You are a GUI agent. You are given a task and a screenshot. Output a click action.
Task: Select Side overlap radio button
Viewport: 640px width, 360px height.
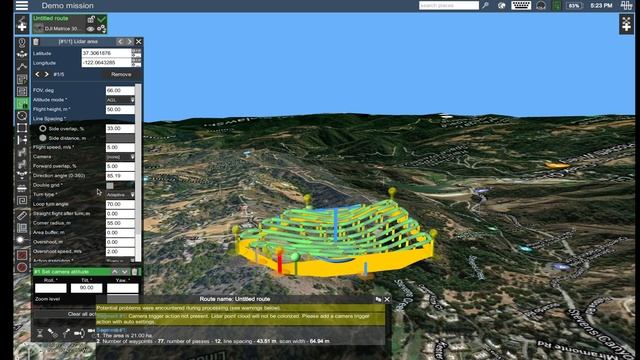pos(42,128)
